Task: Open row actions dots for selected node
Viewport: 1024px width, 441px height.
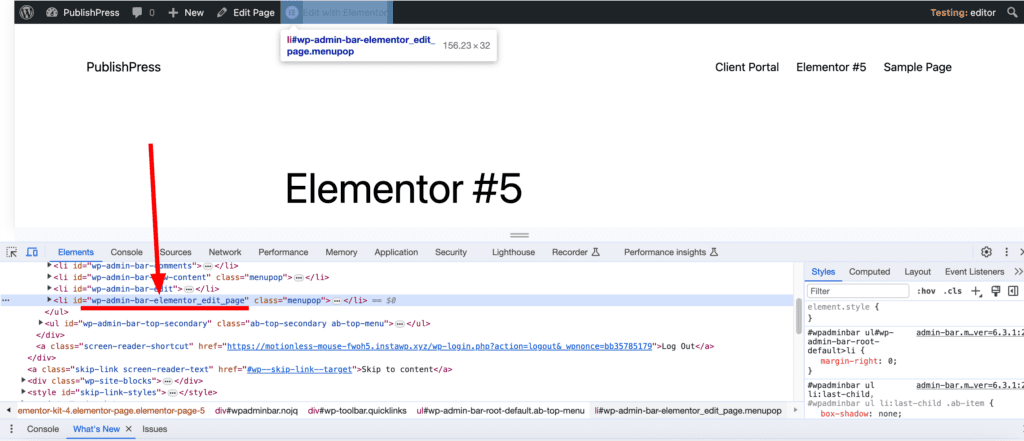Action: 6,301
